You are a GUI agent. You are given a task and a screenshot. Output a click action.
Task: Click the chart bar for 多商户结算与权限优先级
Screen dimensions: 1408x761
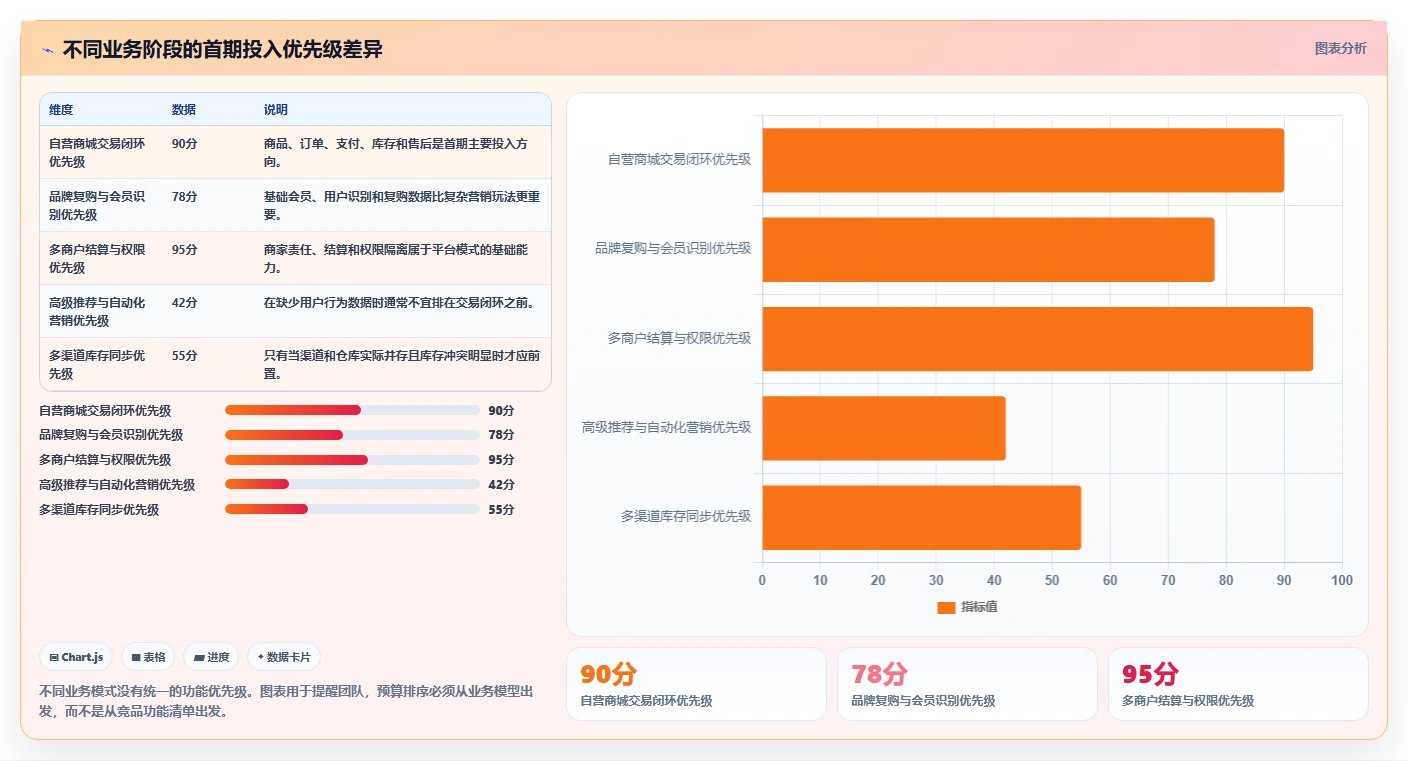click(1038, 339)
